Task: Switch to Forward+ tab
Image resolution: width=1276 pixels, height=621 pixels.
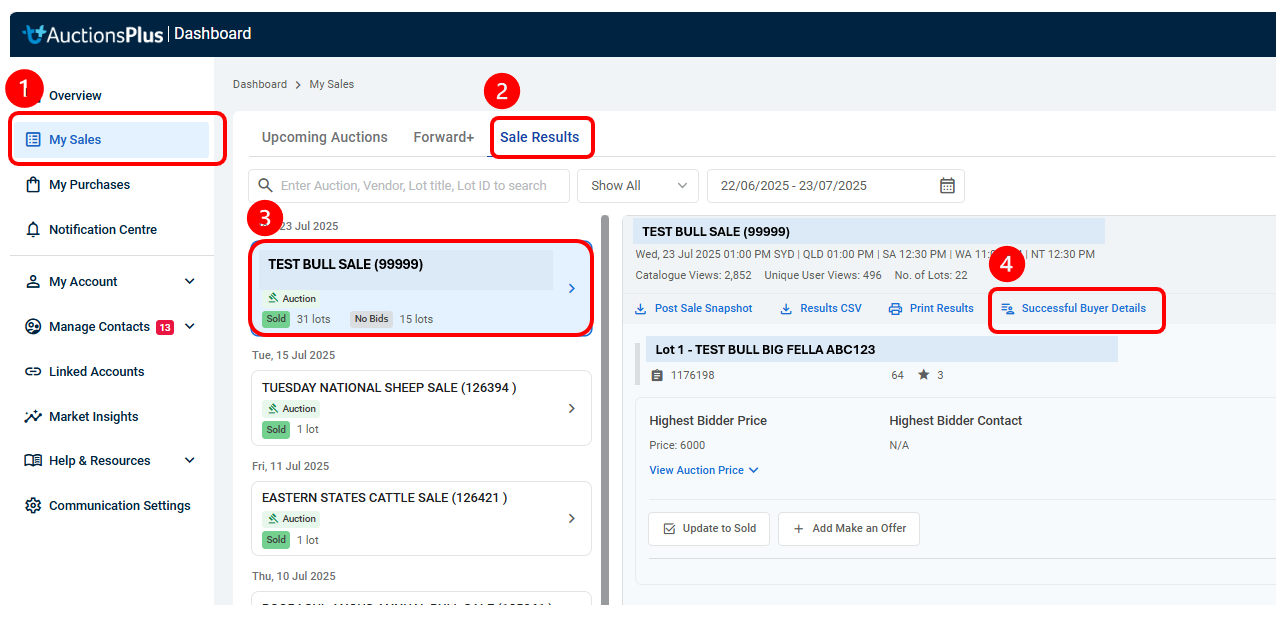Action: pyautogui.click(x=444, y=138)
